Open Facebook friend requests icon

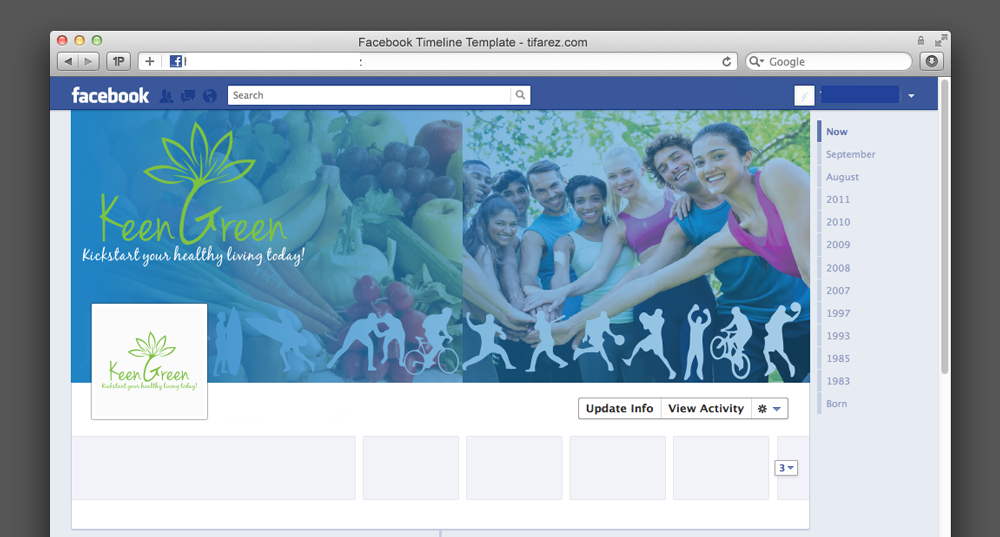click(166, 96)
